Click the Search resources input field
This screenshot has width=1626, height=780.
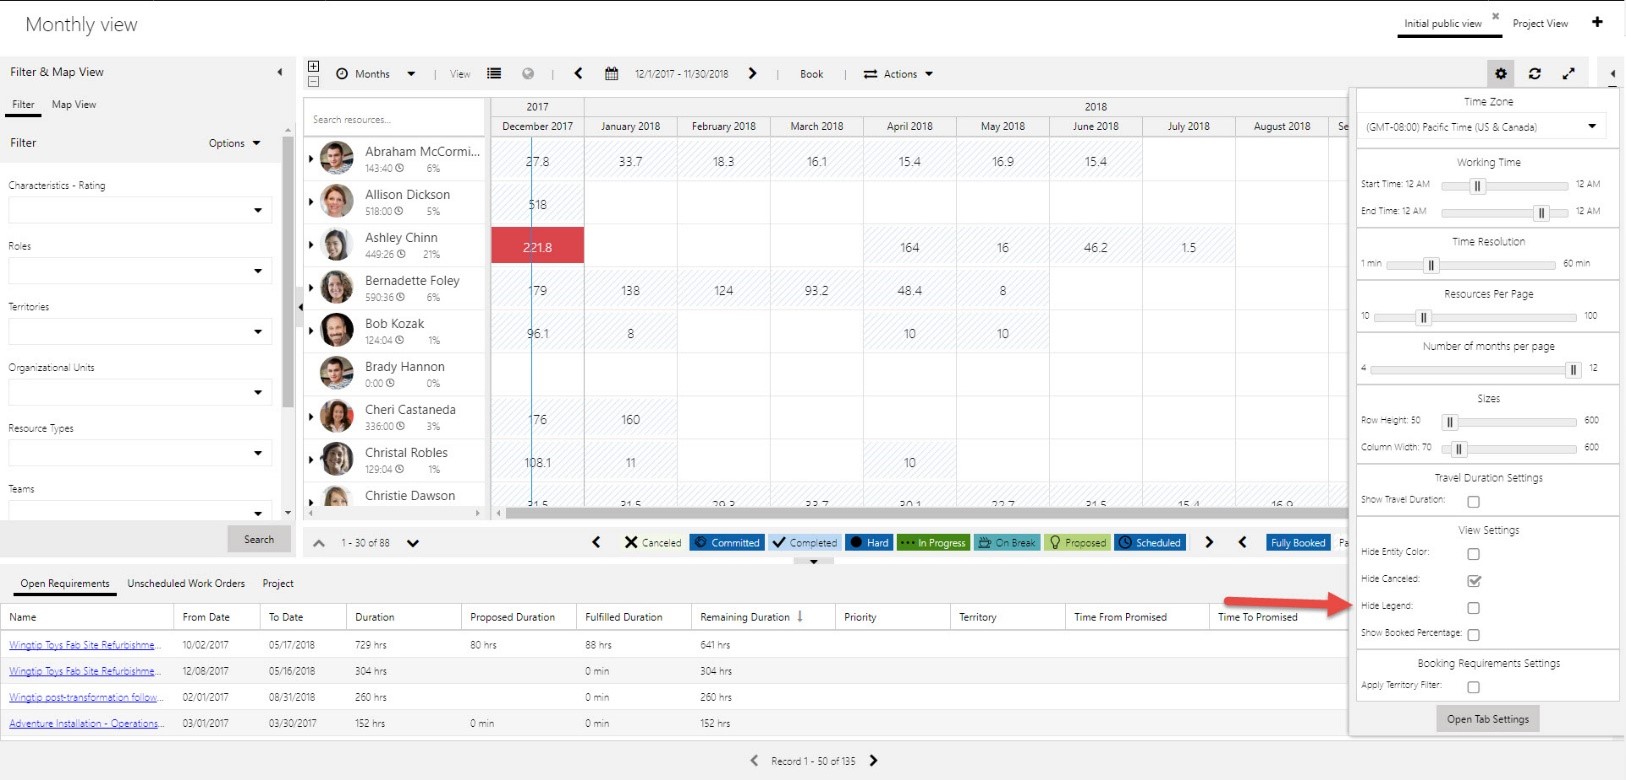click(x=394, y=120)
